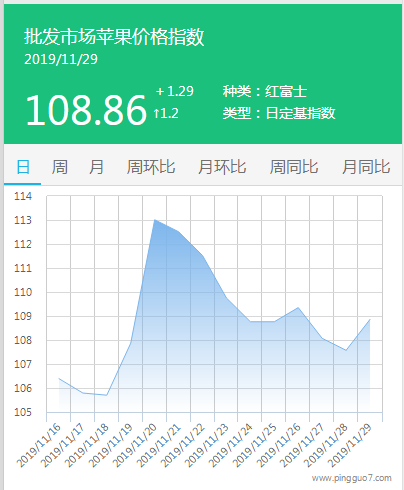This screenshot has height=490, width=404.
Task: Click the 108.86 index value
Action: coord(86,110)
